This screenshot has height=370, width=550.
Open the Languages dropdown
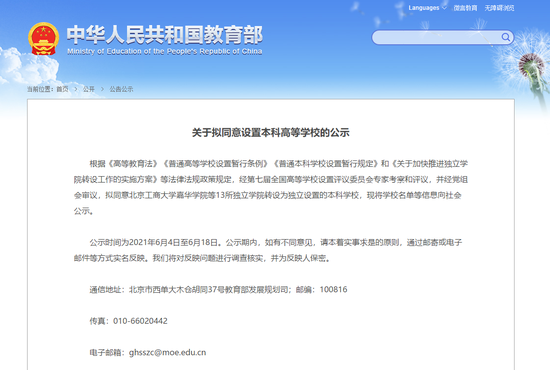point(427,8)
